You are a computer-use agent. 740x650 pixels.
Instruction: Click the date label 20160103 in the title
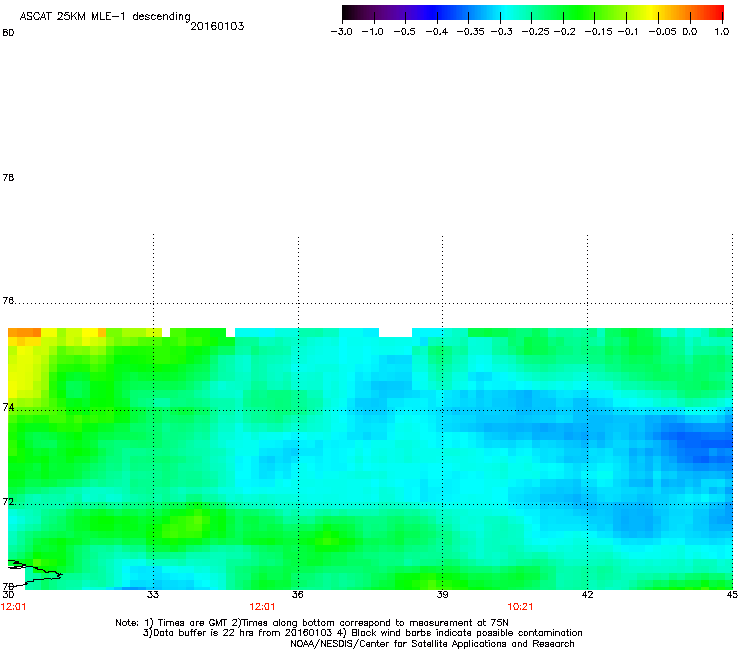(x=217, y=26)
